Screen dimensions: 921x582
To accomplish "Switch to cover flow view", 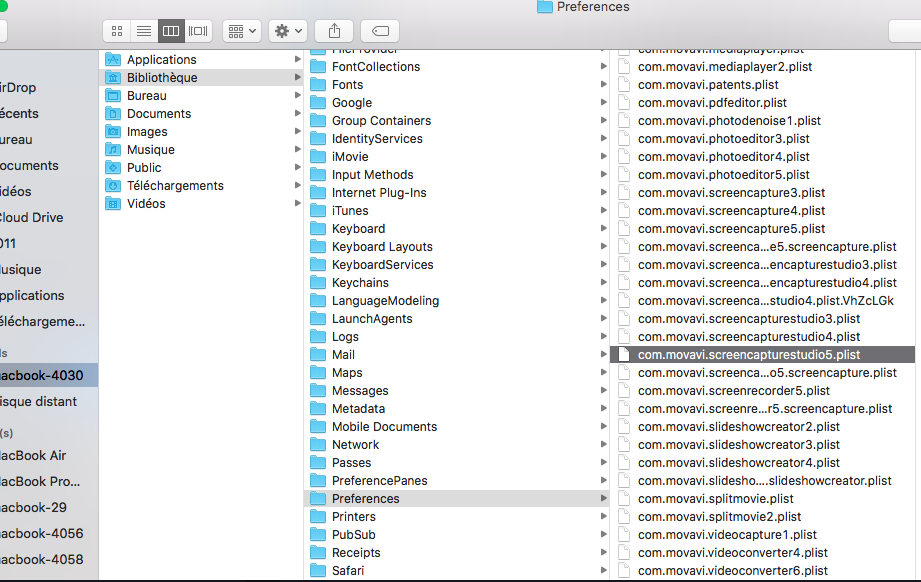I will pyautogui.click(x=198, y=31).
